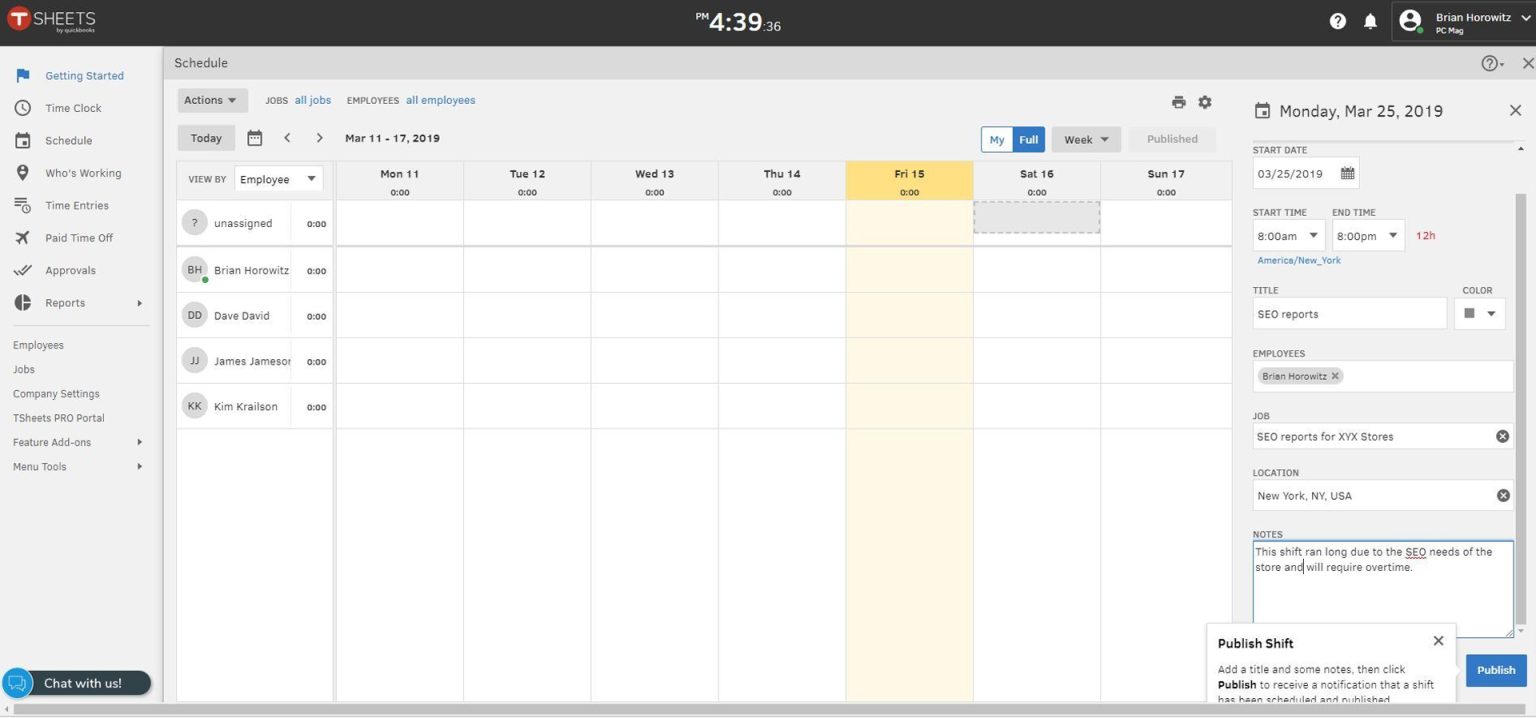Open the help question mark icon
Viewport: 1536px width, 718px height.
(x=1338, y=21)
